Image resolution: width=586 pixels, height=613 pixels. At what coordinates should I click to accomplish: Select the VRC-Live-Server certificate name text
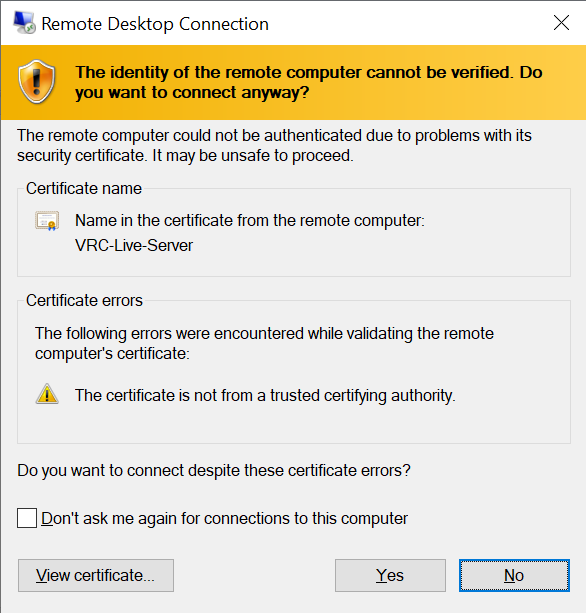[x=134, y=246]
